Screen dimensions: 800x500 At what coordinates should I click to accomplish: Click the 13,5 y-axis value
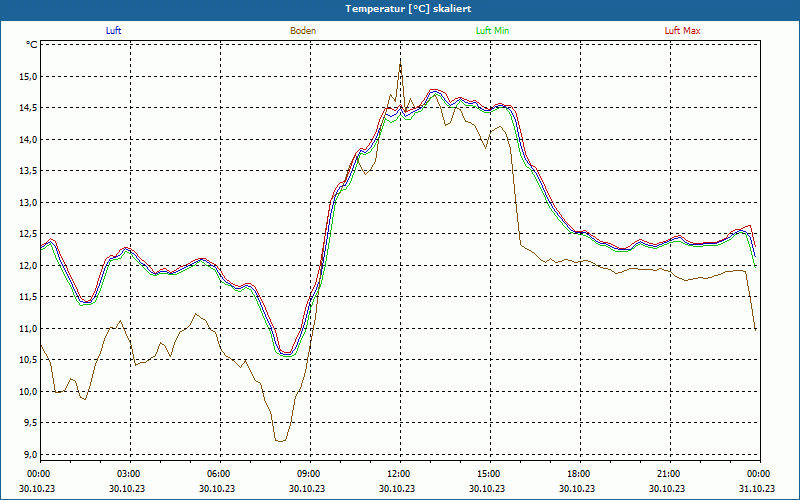(x=29, y=171)
